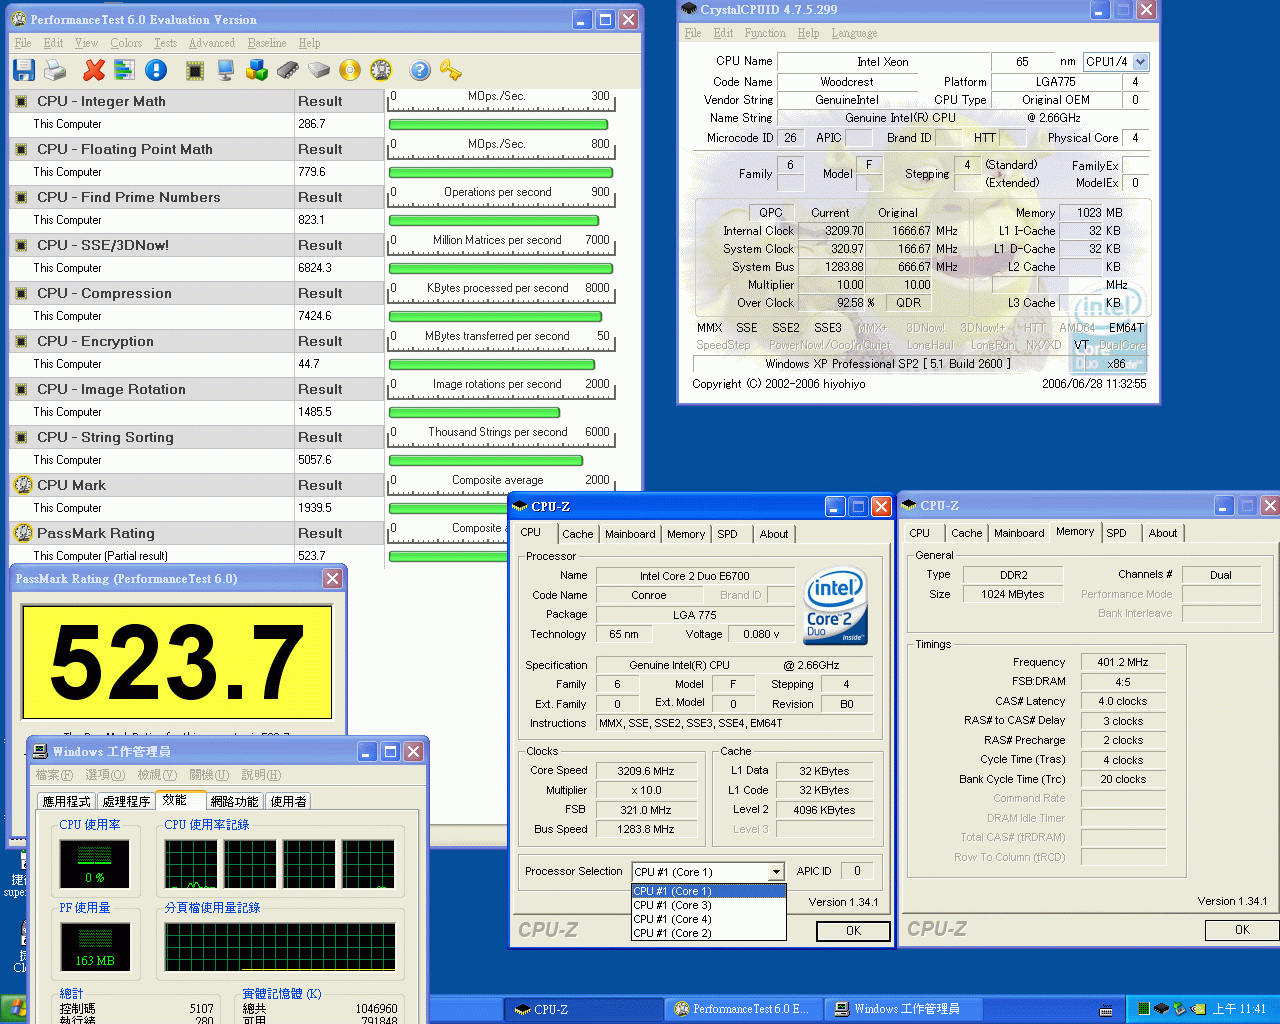Click the Integer Math green result bar
The height and width of the screenshot is (1024, 1280).
tap(498, 125)
